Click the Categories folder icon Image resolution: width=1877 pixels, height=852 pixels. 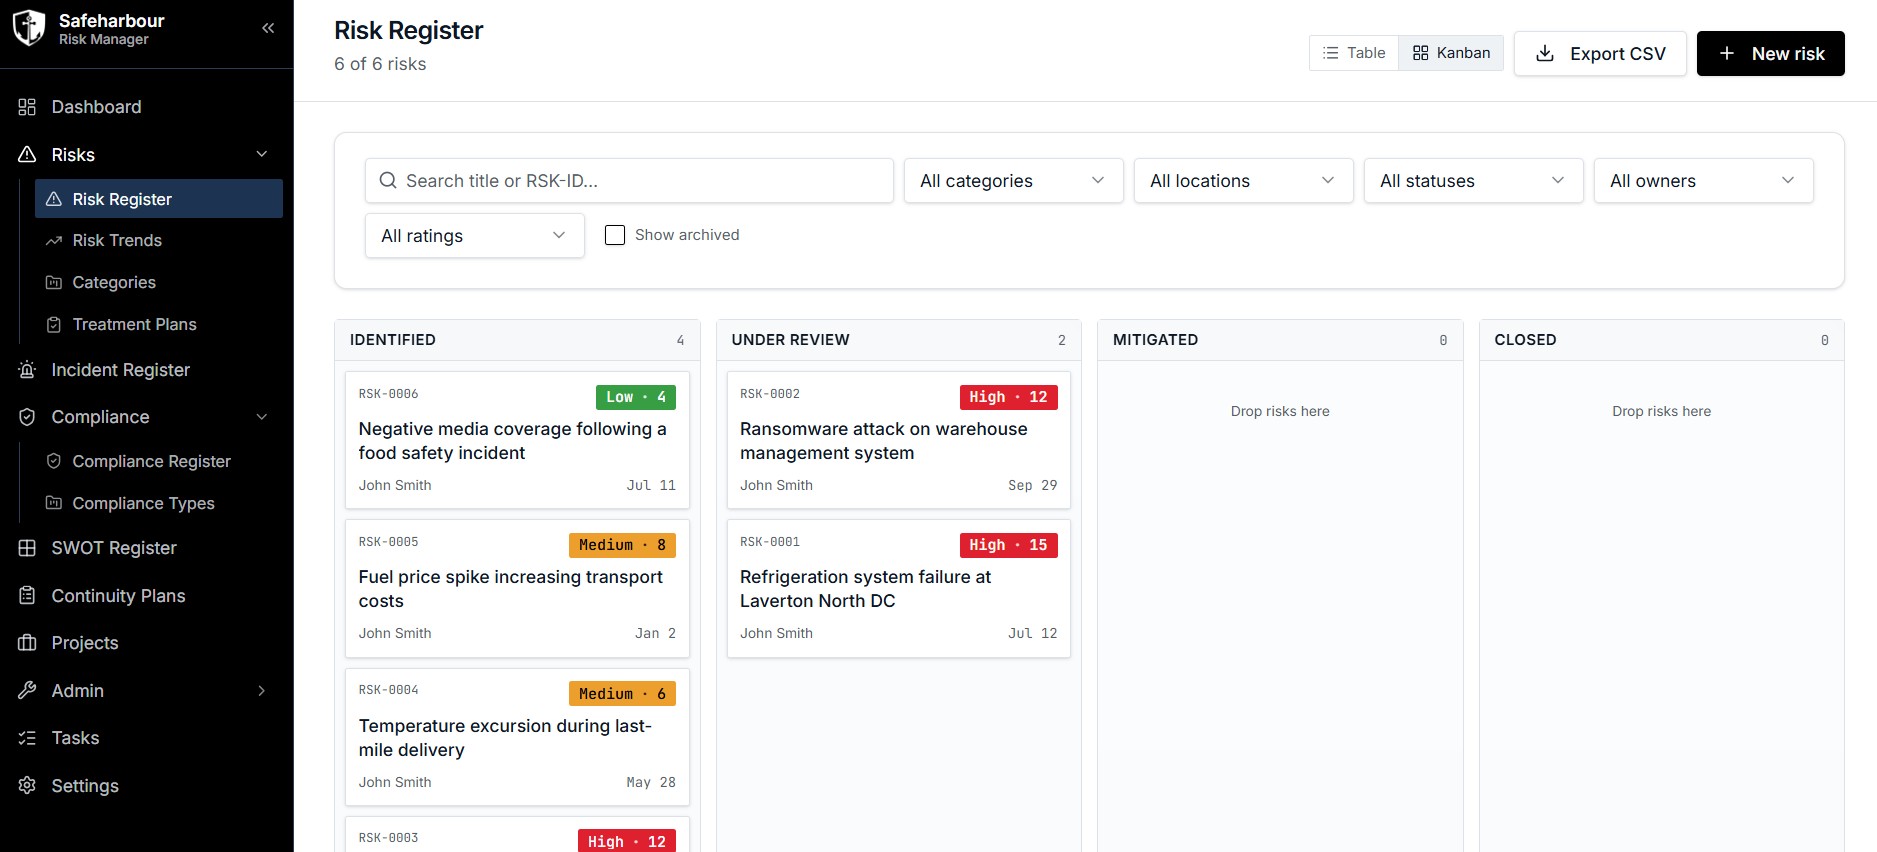pos(54,283)
